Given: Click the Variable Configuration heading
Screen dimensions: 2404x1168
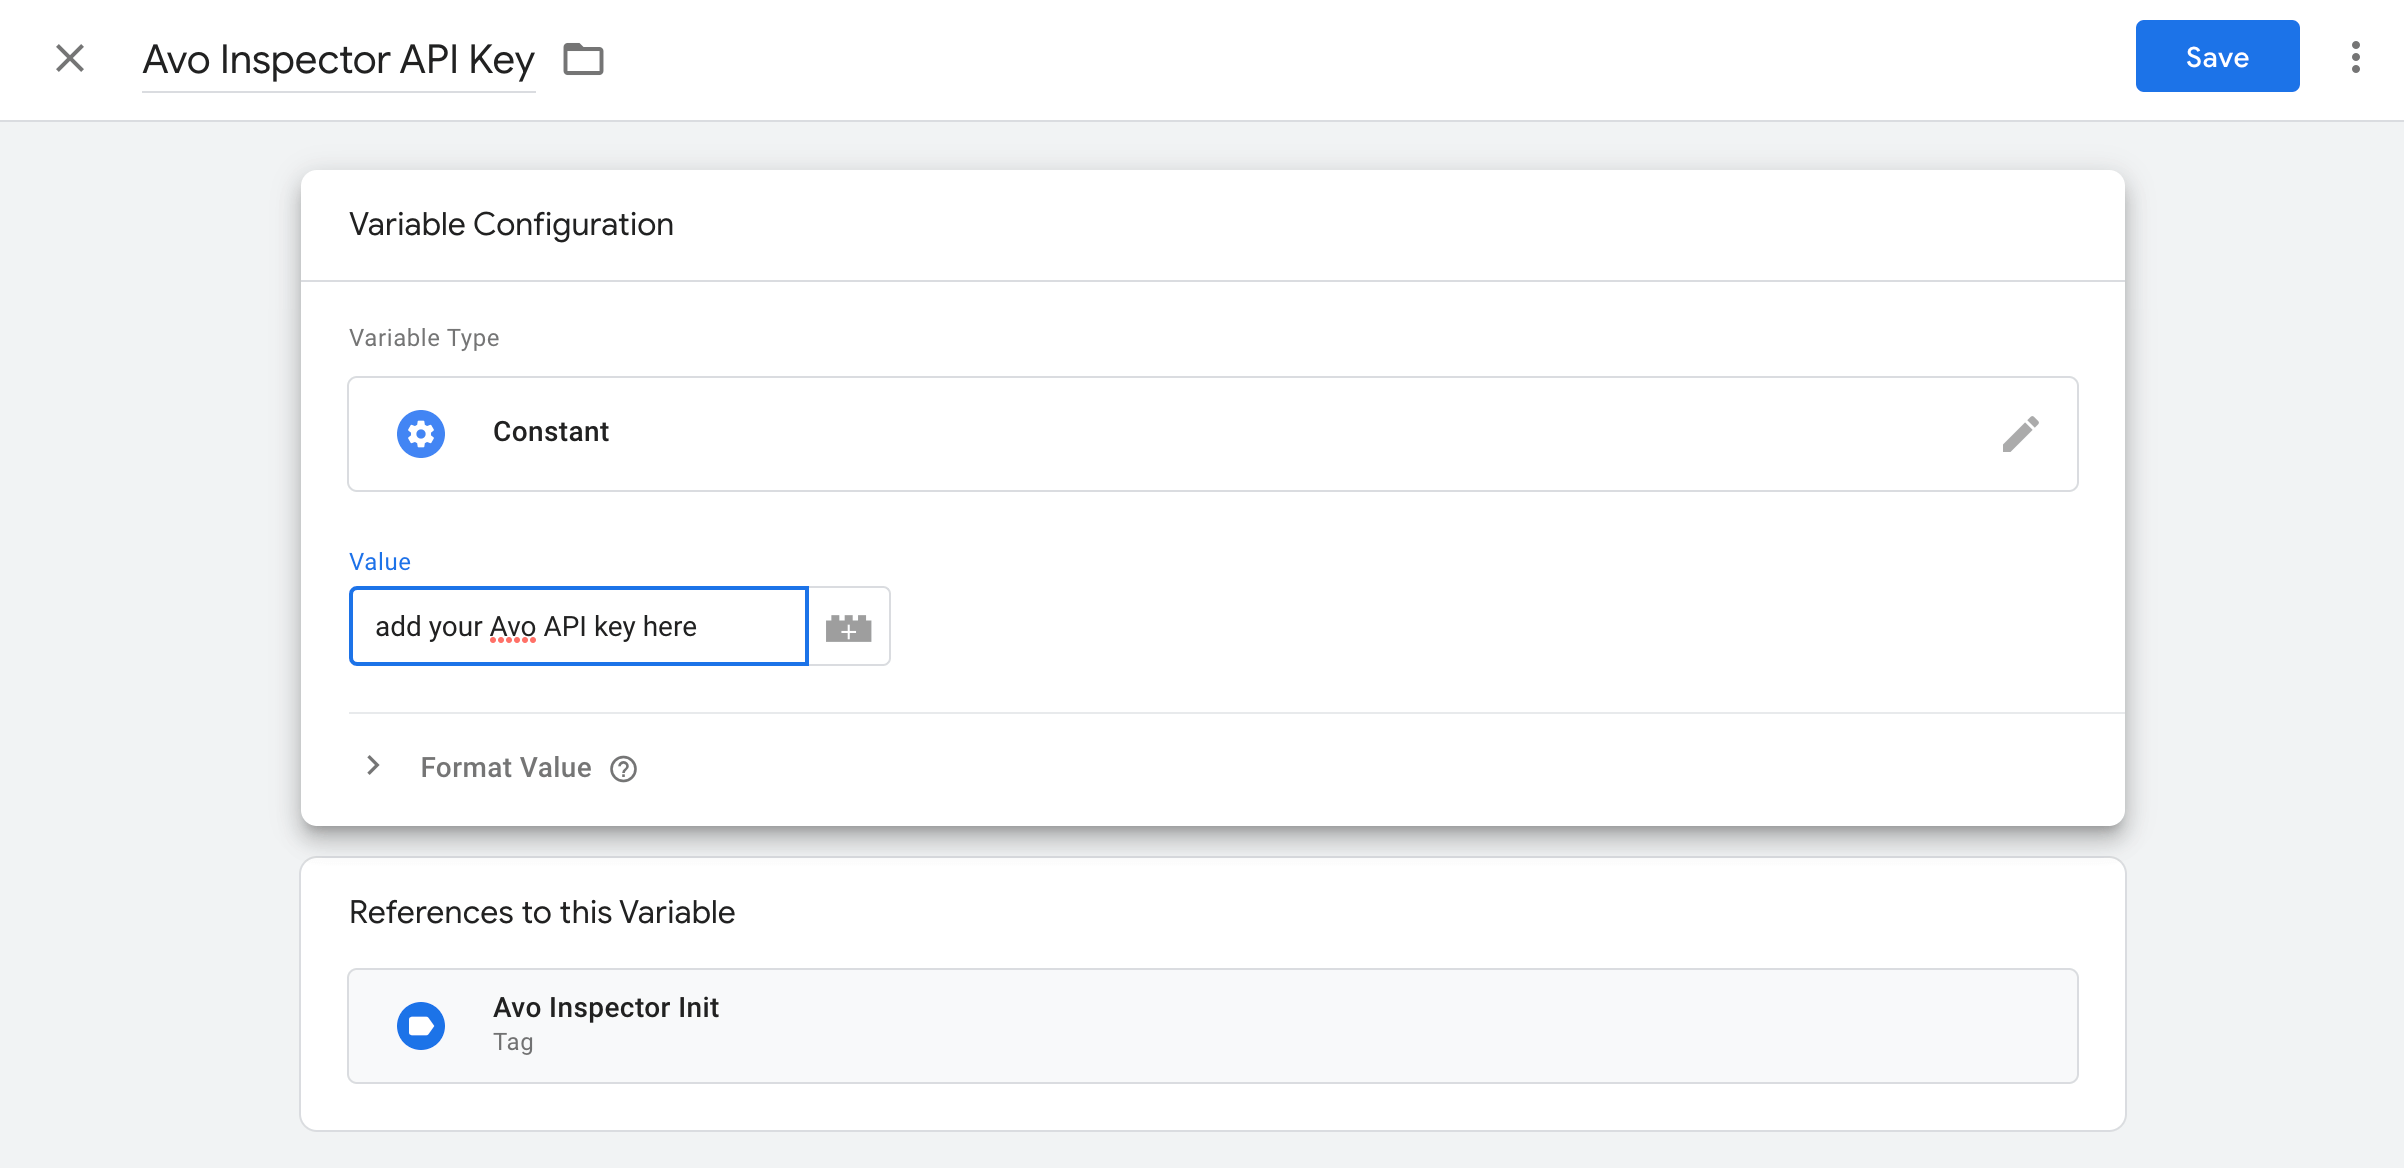Looking at the screenshot, I should (510, 224).
